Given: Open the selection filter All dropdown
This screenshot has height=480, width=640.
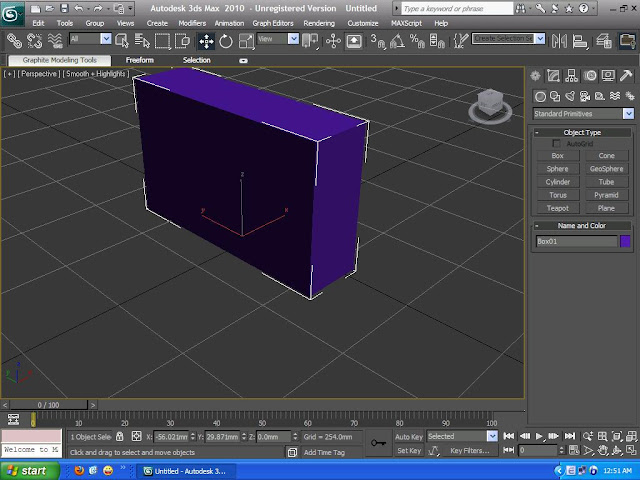Looking at the screenshot, I should [106, 39].
